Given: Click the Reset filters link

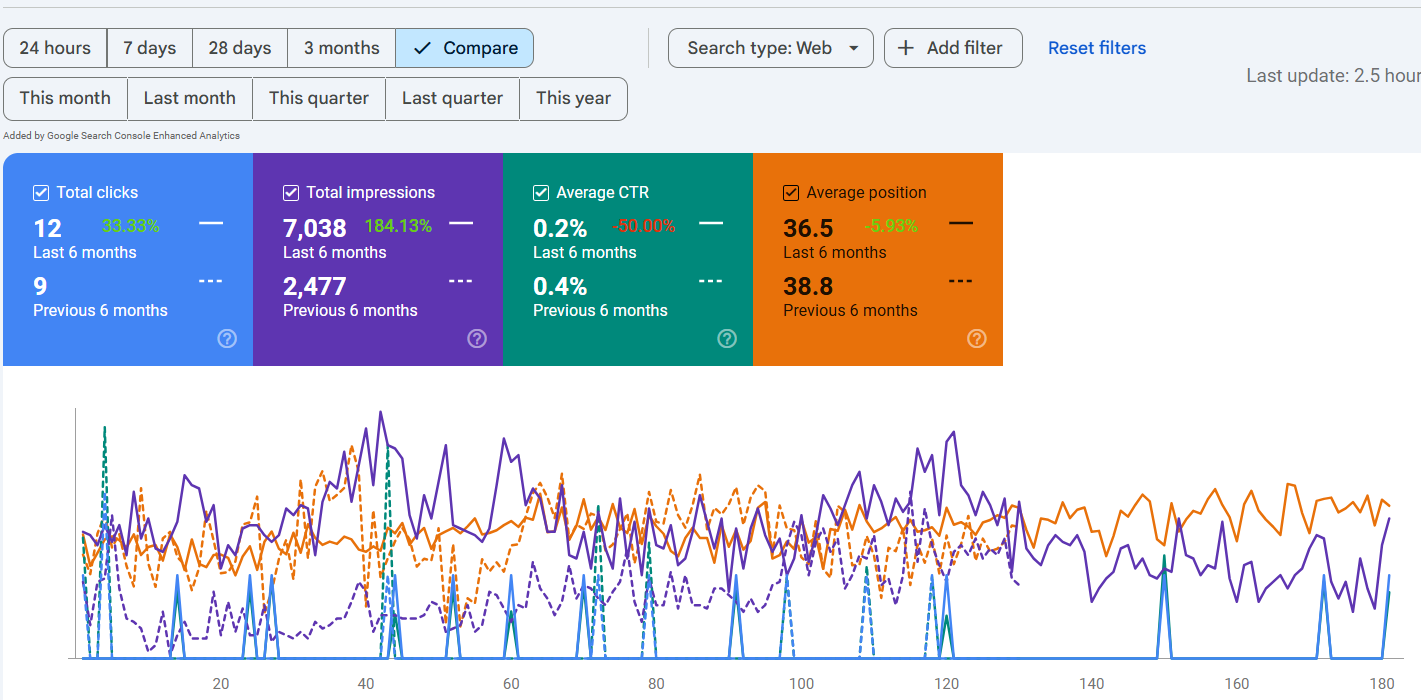Looking at the screenshot, I should pyautogui.click(x=1096, y=48).
